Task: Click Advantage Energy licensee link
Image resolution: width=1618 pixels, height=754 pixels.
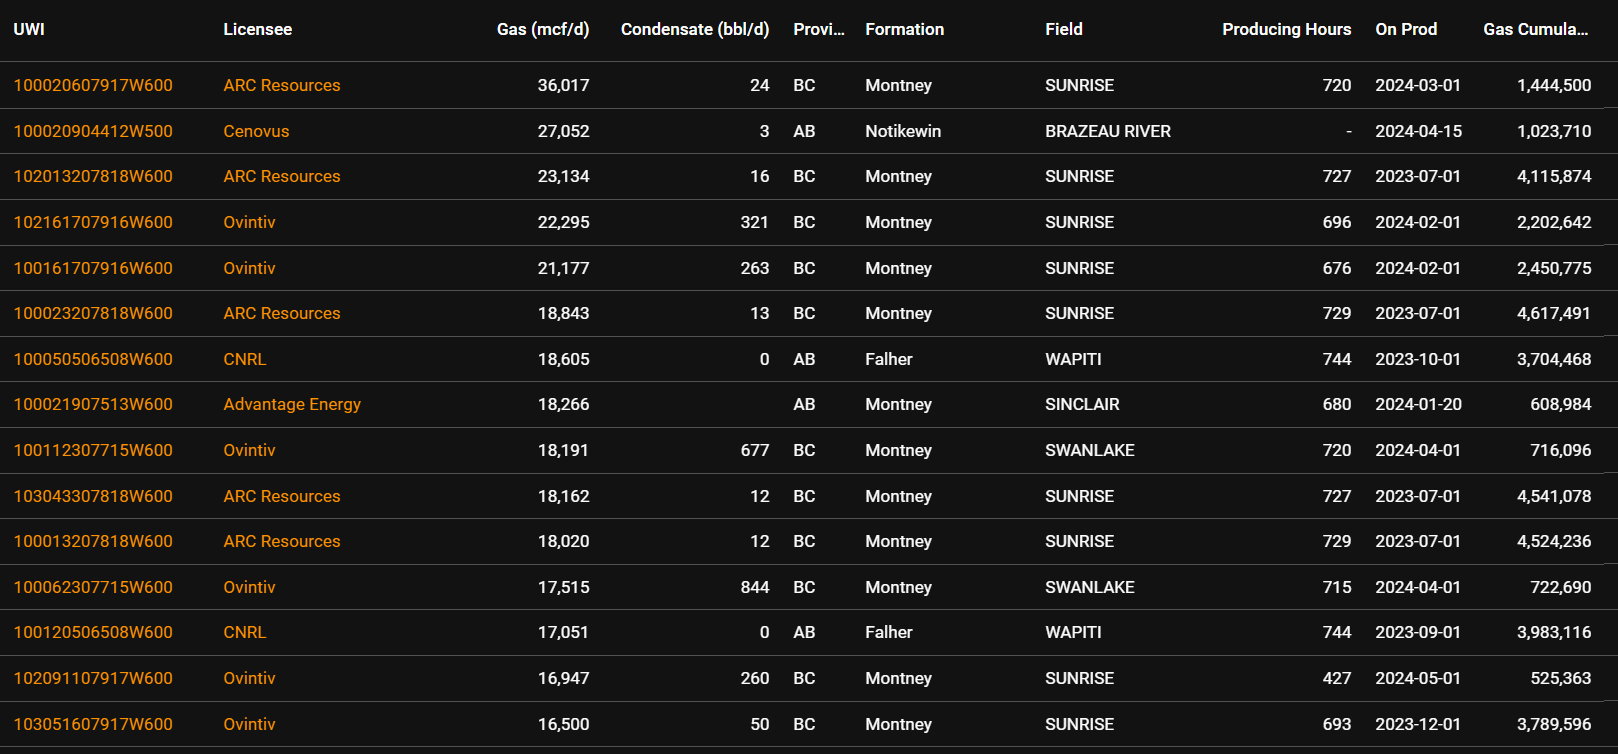Action: point(292,404)
